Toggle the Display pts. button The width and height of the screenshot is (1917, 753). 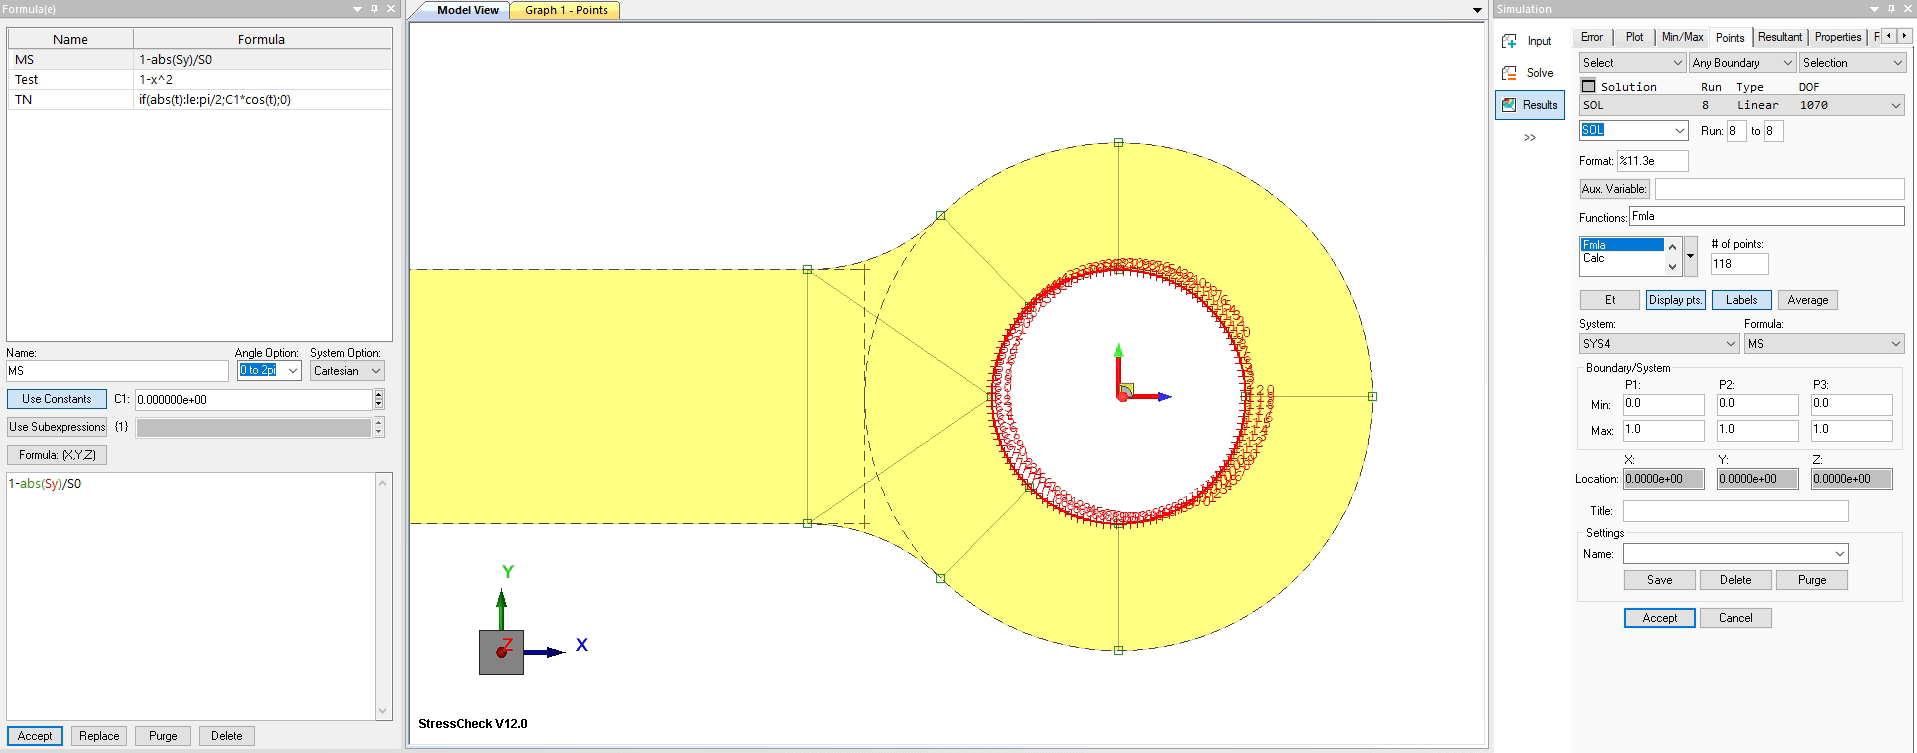click(1675, 300)
